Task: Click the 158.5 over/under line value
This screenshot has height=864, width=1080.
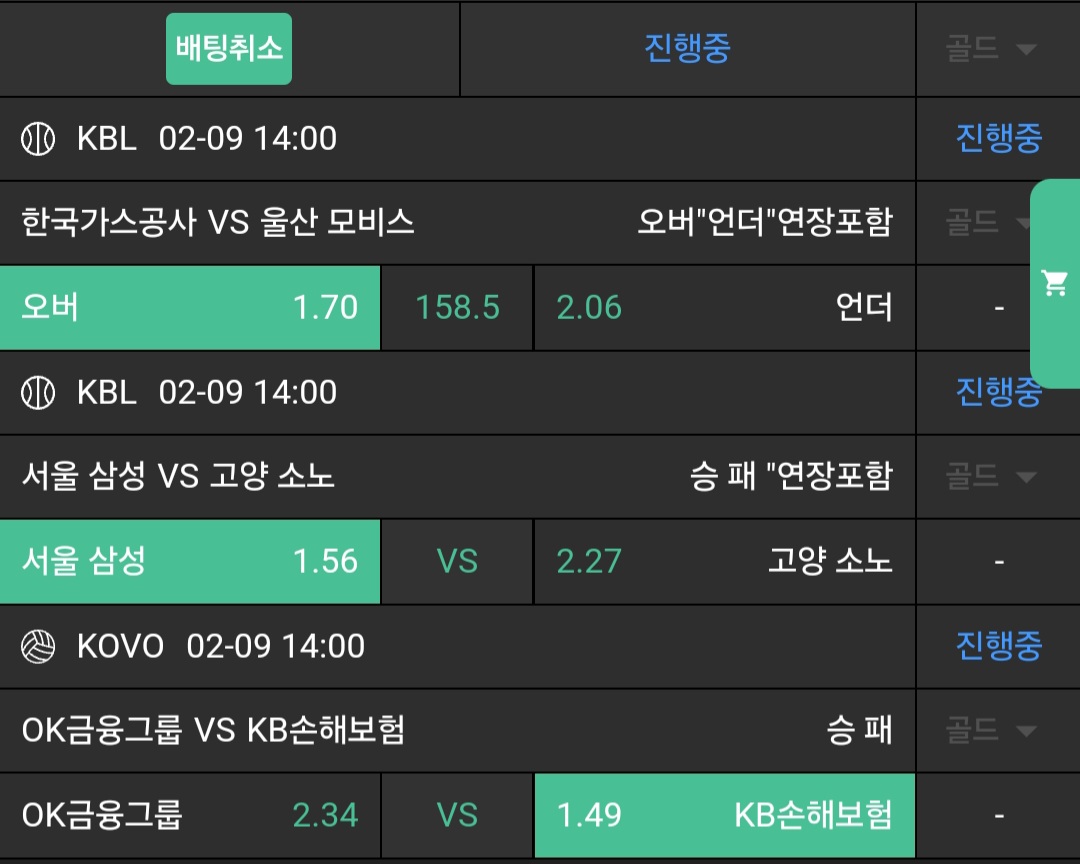Action: click(x=457, y=308)
